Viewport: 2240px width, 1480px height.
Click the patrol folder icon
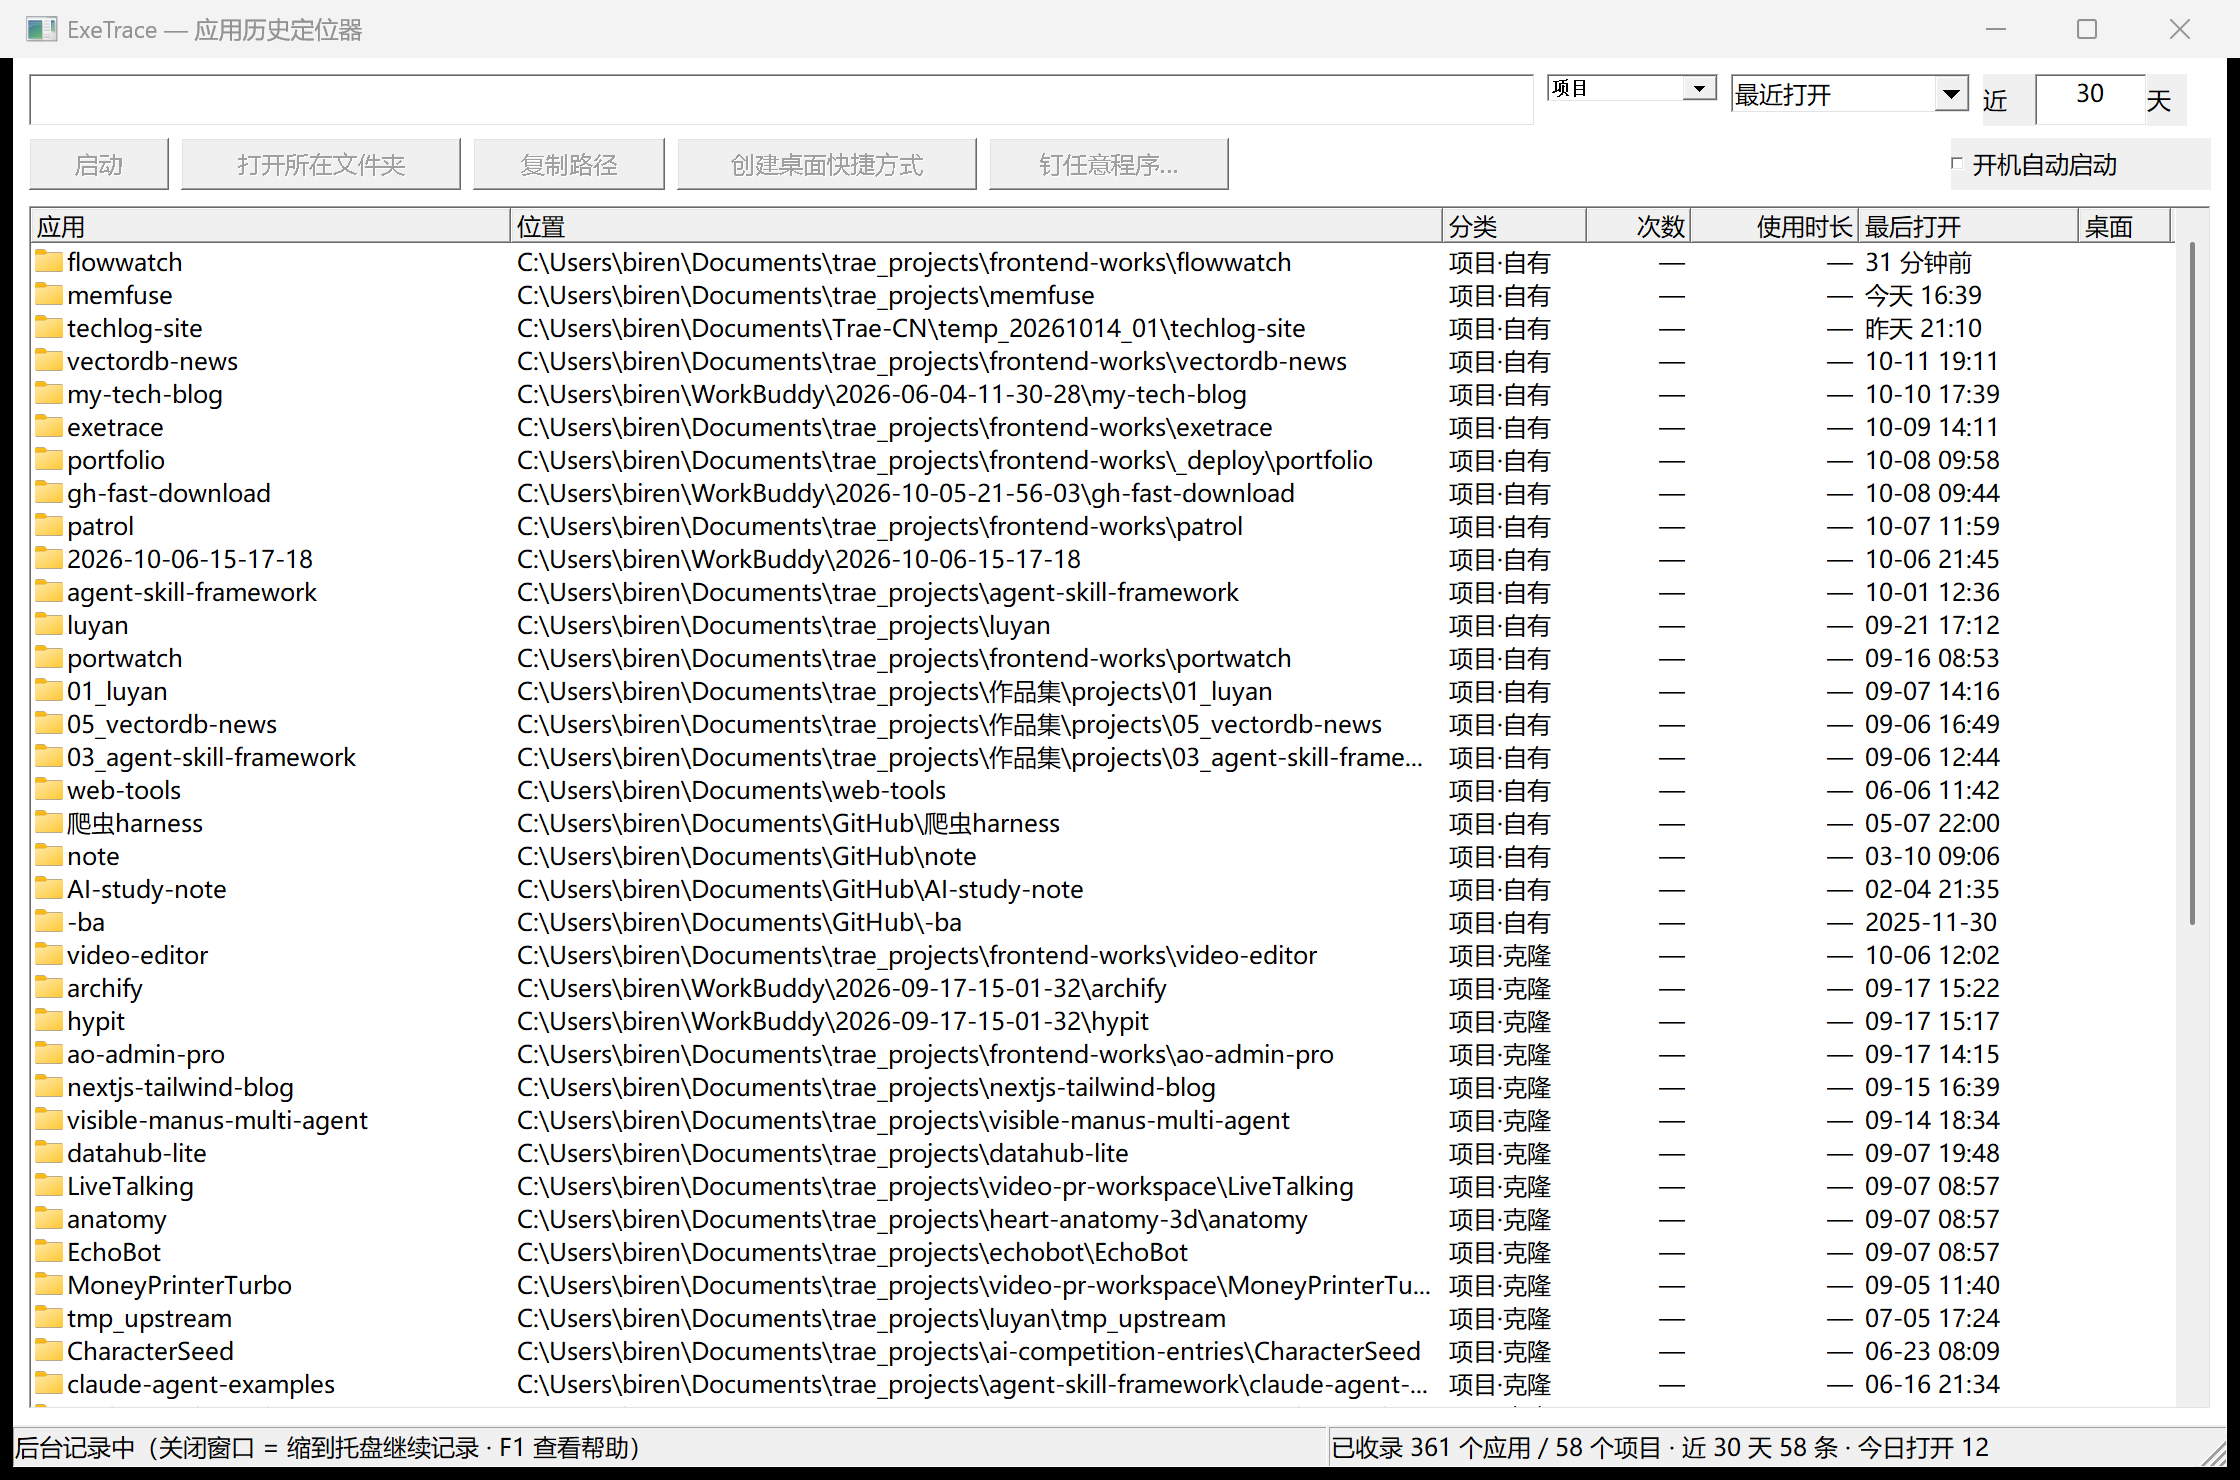click(49, 526)
